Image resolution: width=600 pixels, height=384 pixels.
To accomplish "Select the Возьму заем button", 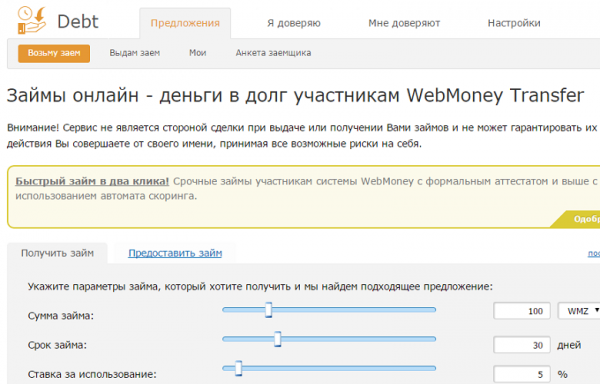I will [54, 53].
